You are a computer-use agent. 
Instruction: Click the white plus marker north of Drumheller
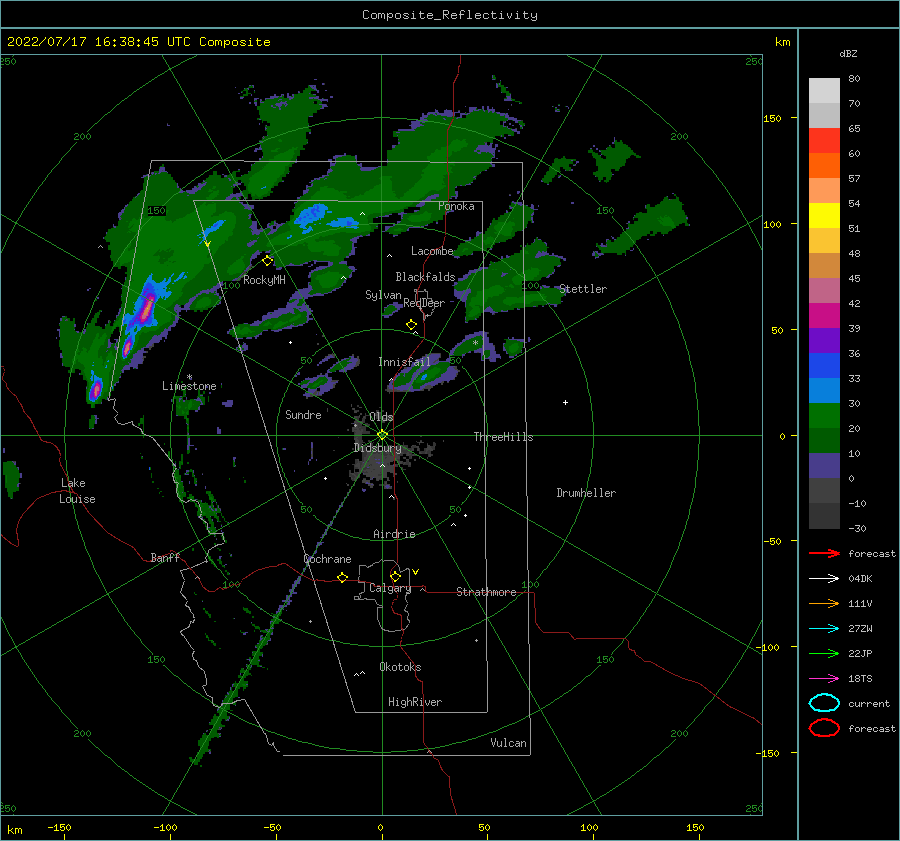pyautogui.click(x=565, y=402)
